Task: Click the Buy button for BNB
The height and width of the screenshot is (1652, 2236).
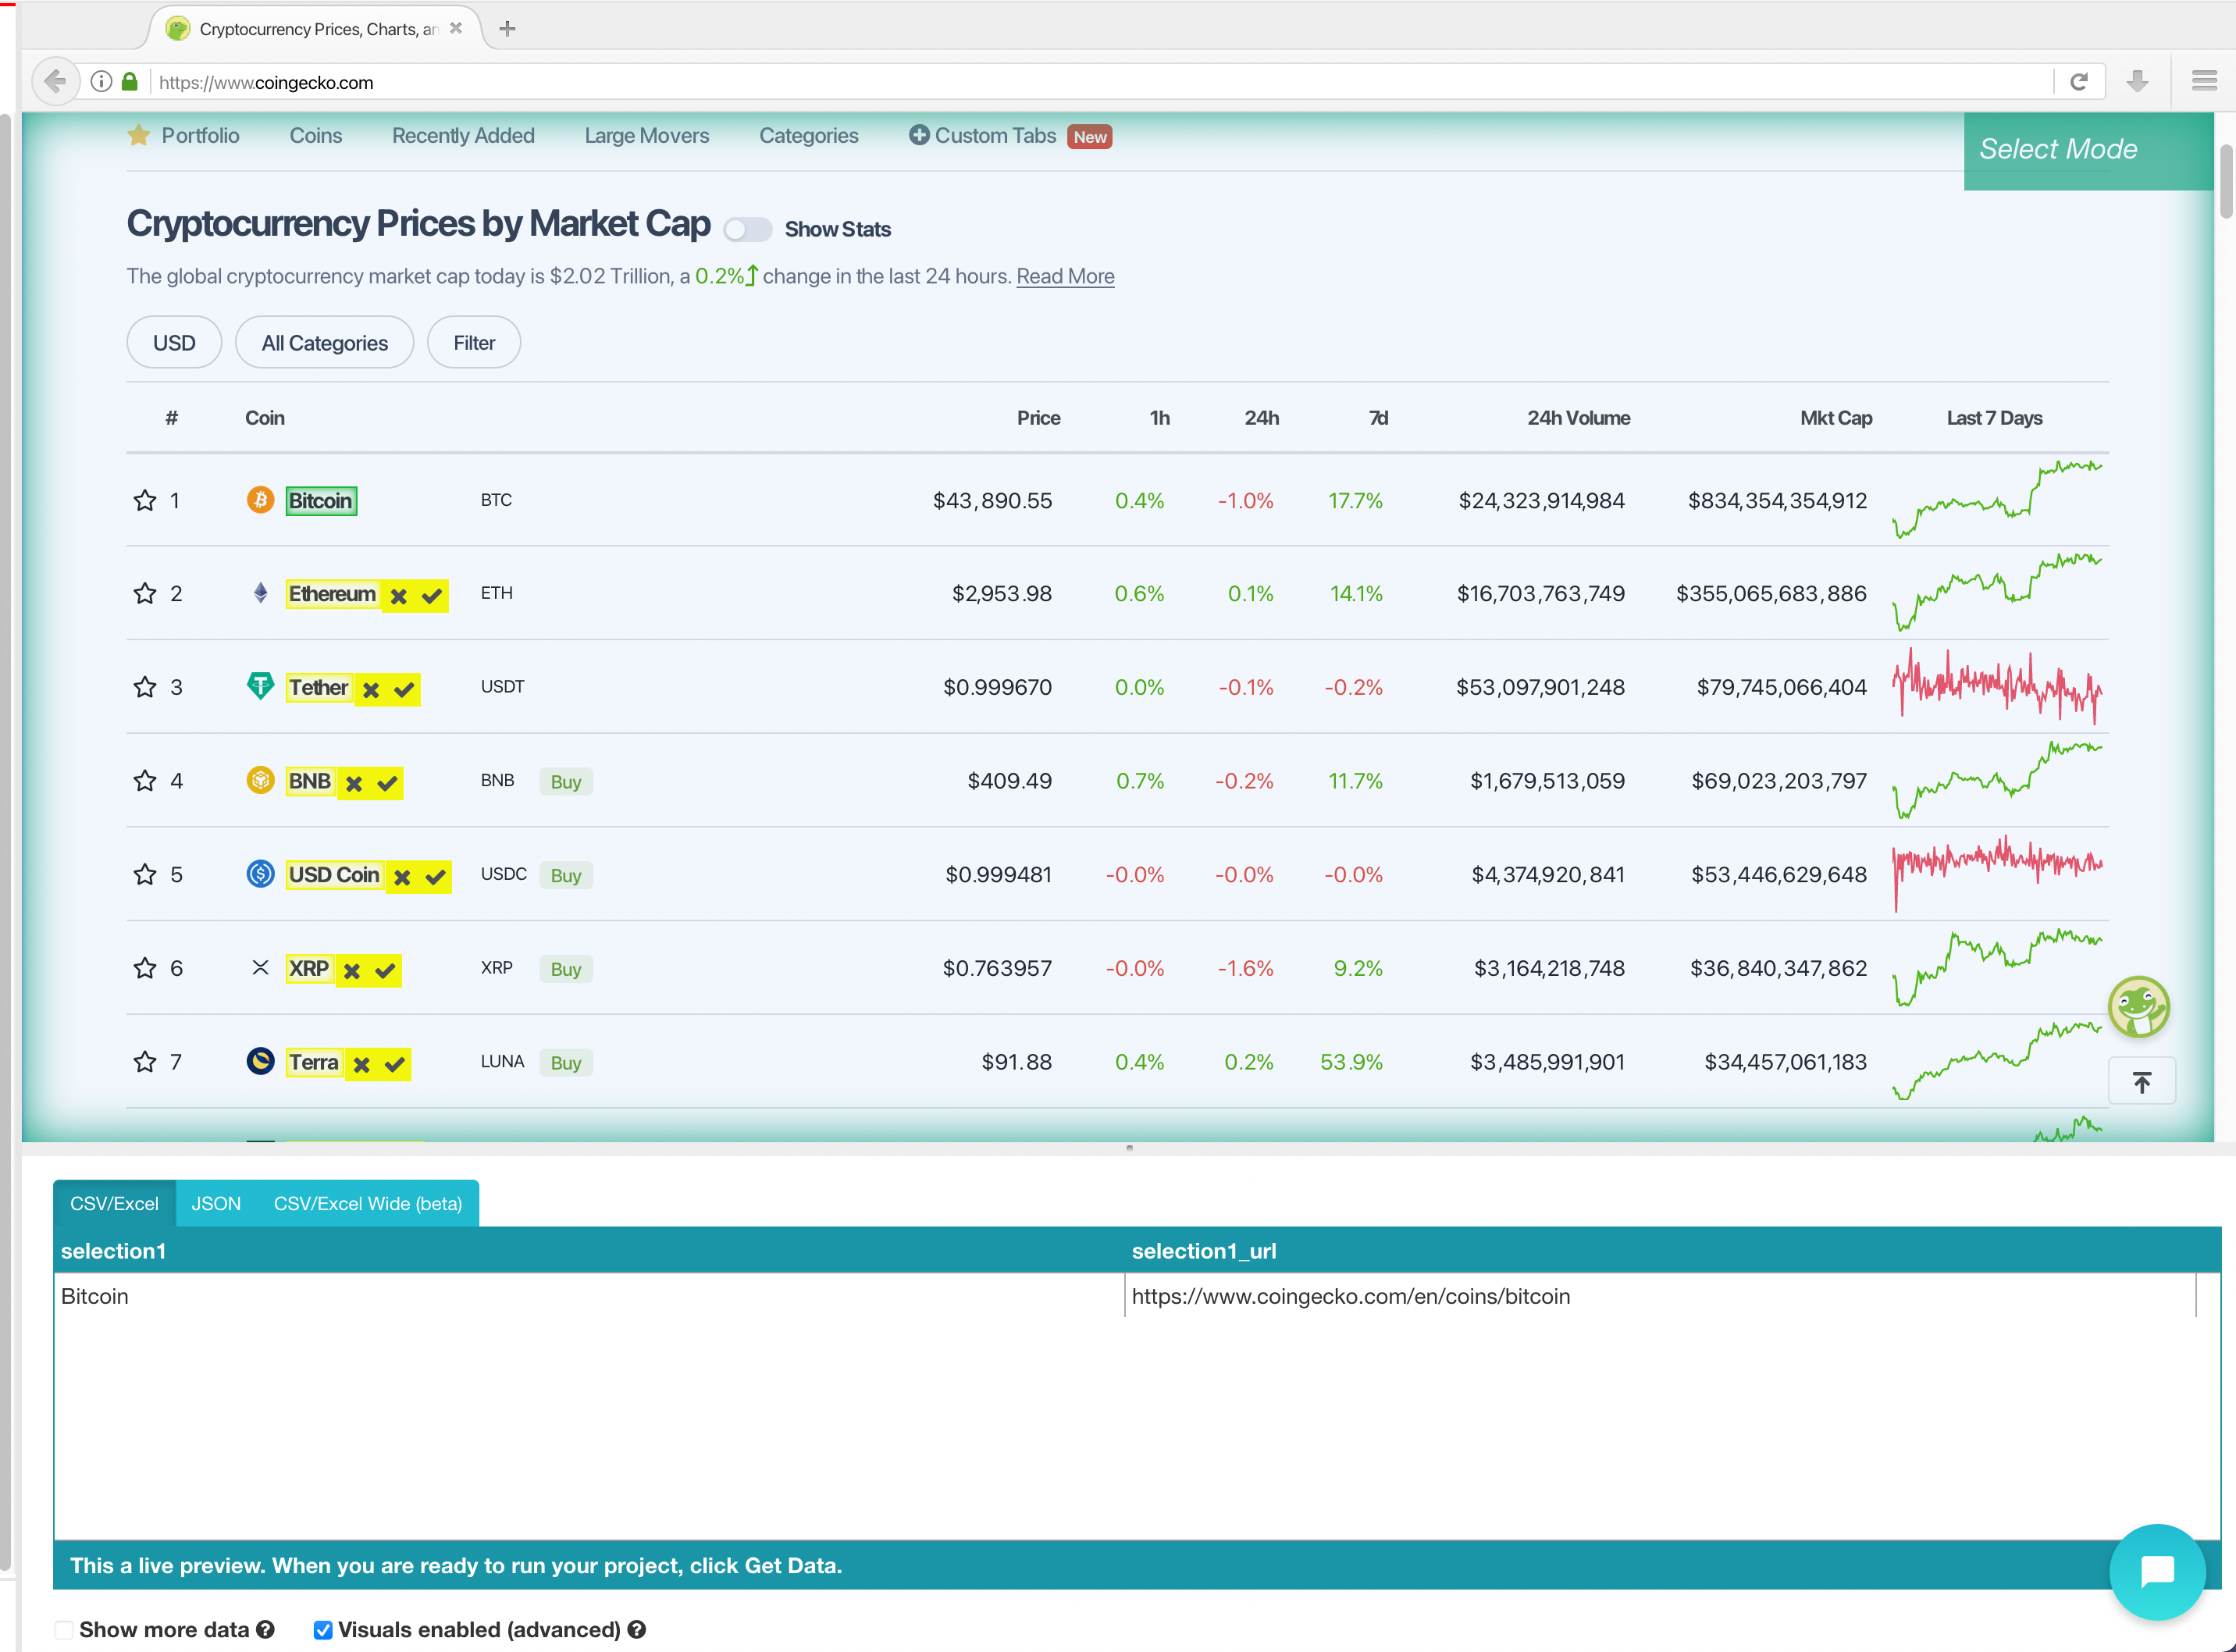Action: click(566, 781)
